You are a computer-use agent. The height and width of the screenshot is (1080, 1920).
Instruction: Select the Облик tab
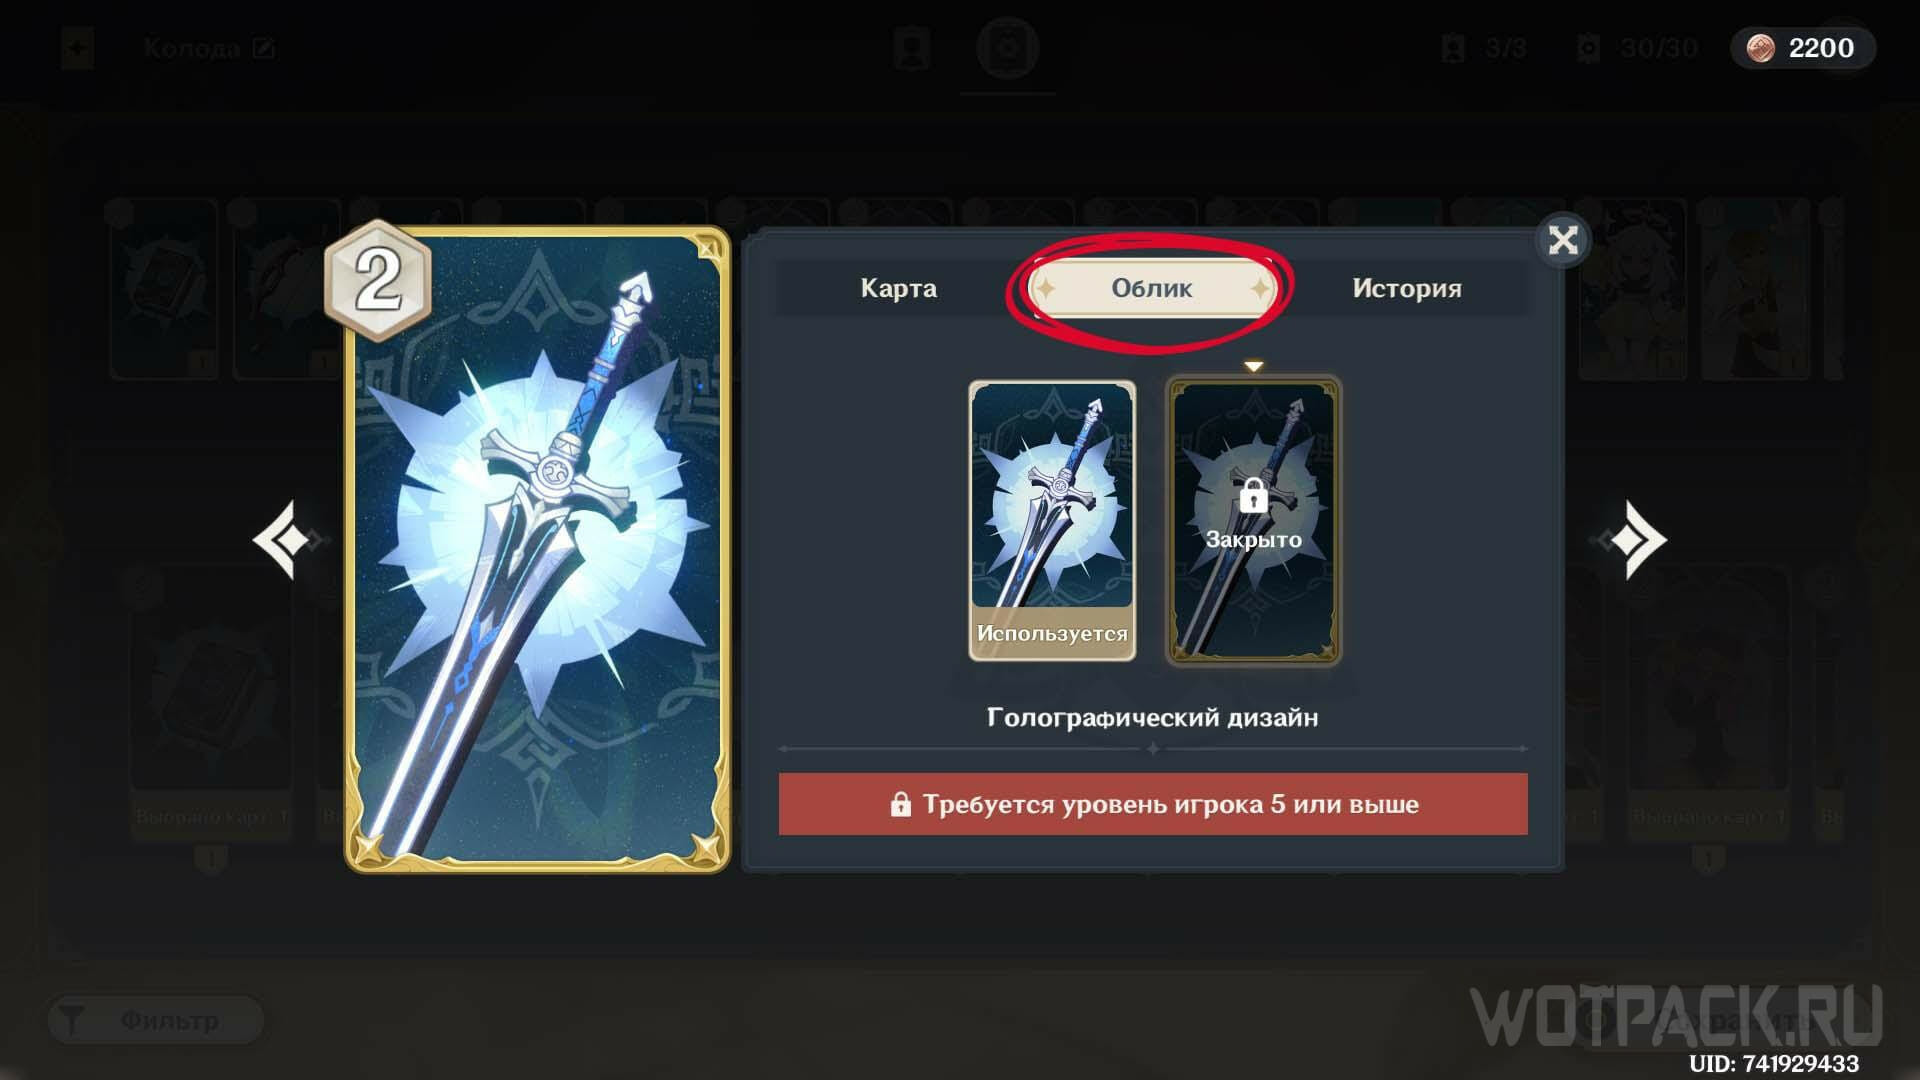click(x=1152, y=288)
